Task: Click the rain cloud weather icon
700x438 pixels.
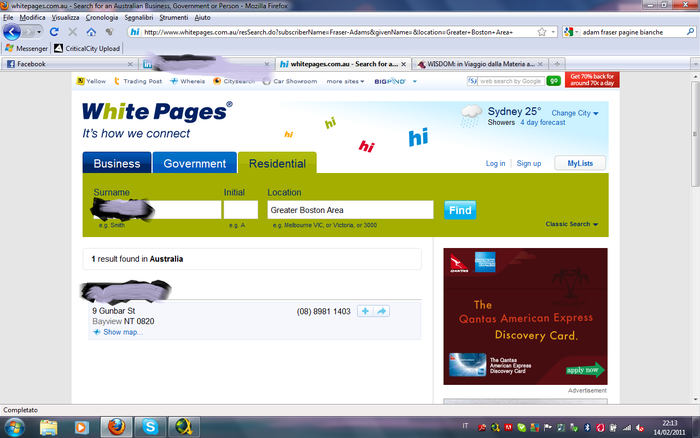Action: 471,116
